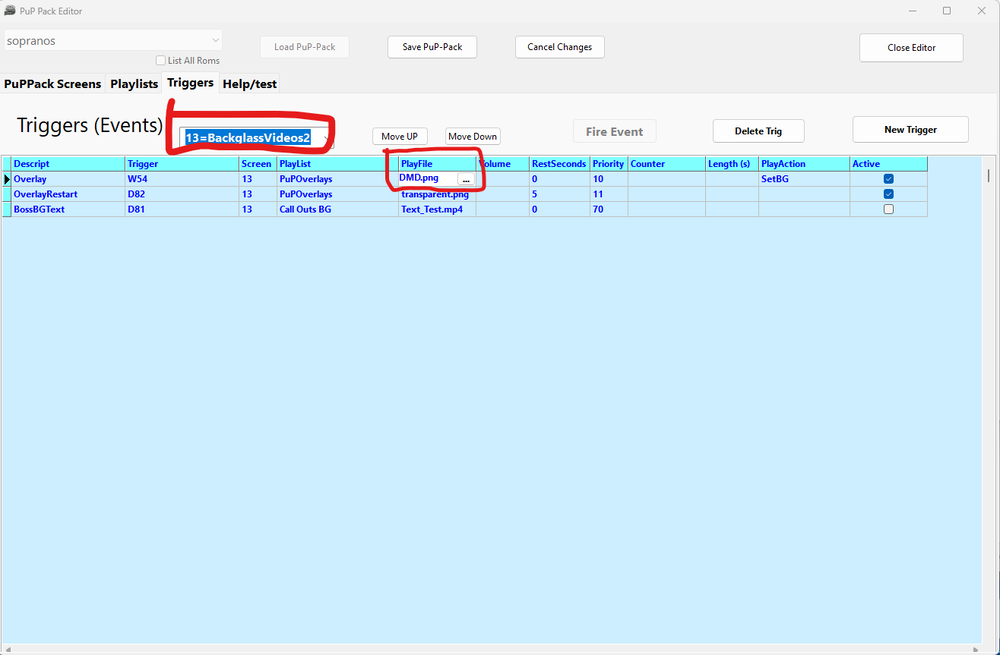
Task: Click the PlayAction column header
Action: pyautogui.click(x=804, y=164)
